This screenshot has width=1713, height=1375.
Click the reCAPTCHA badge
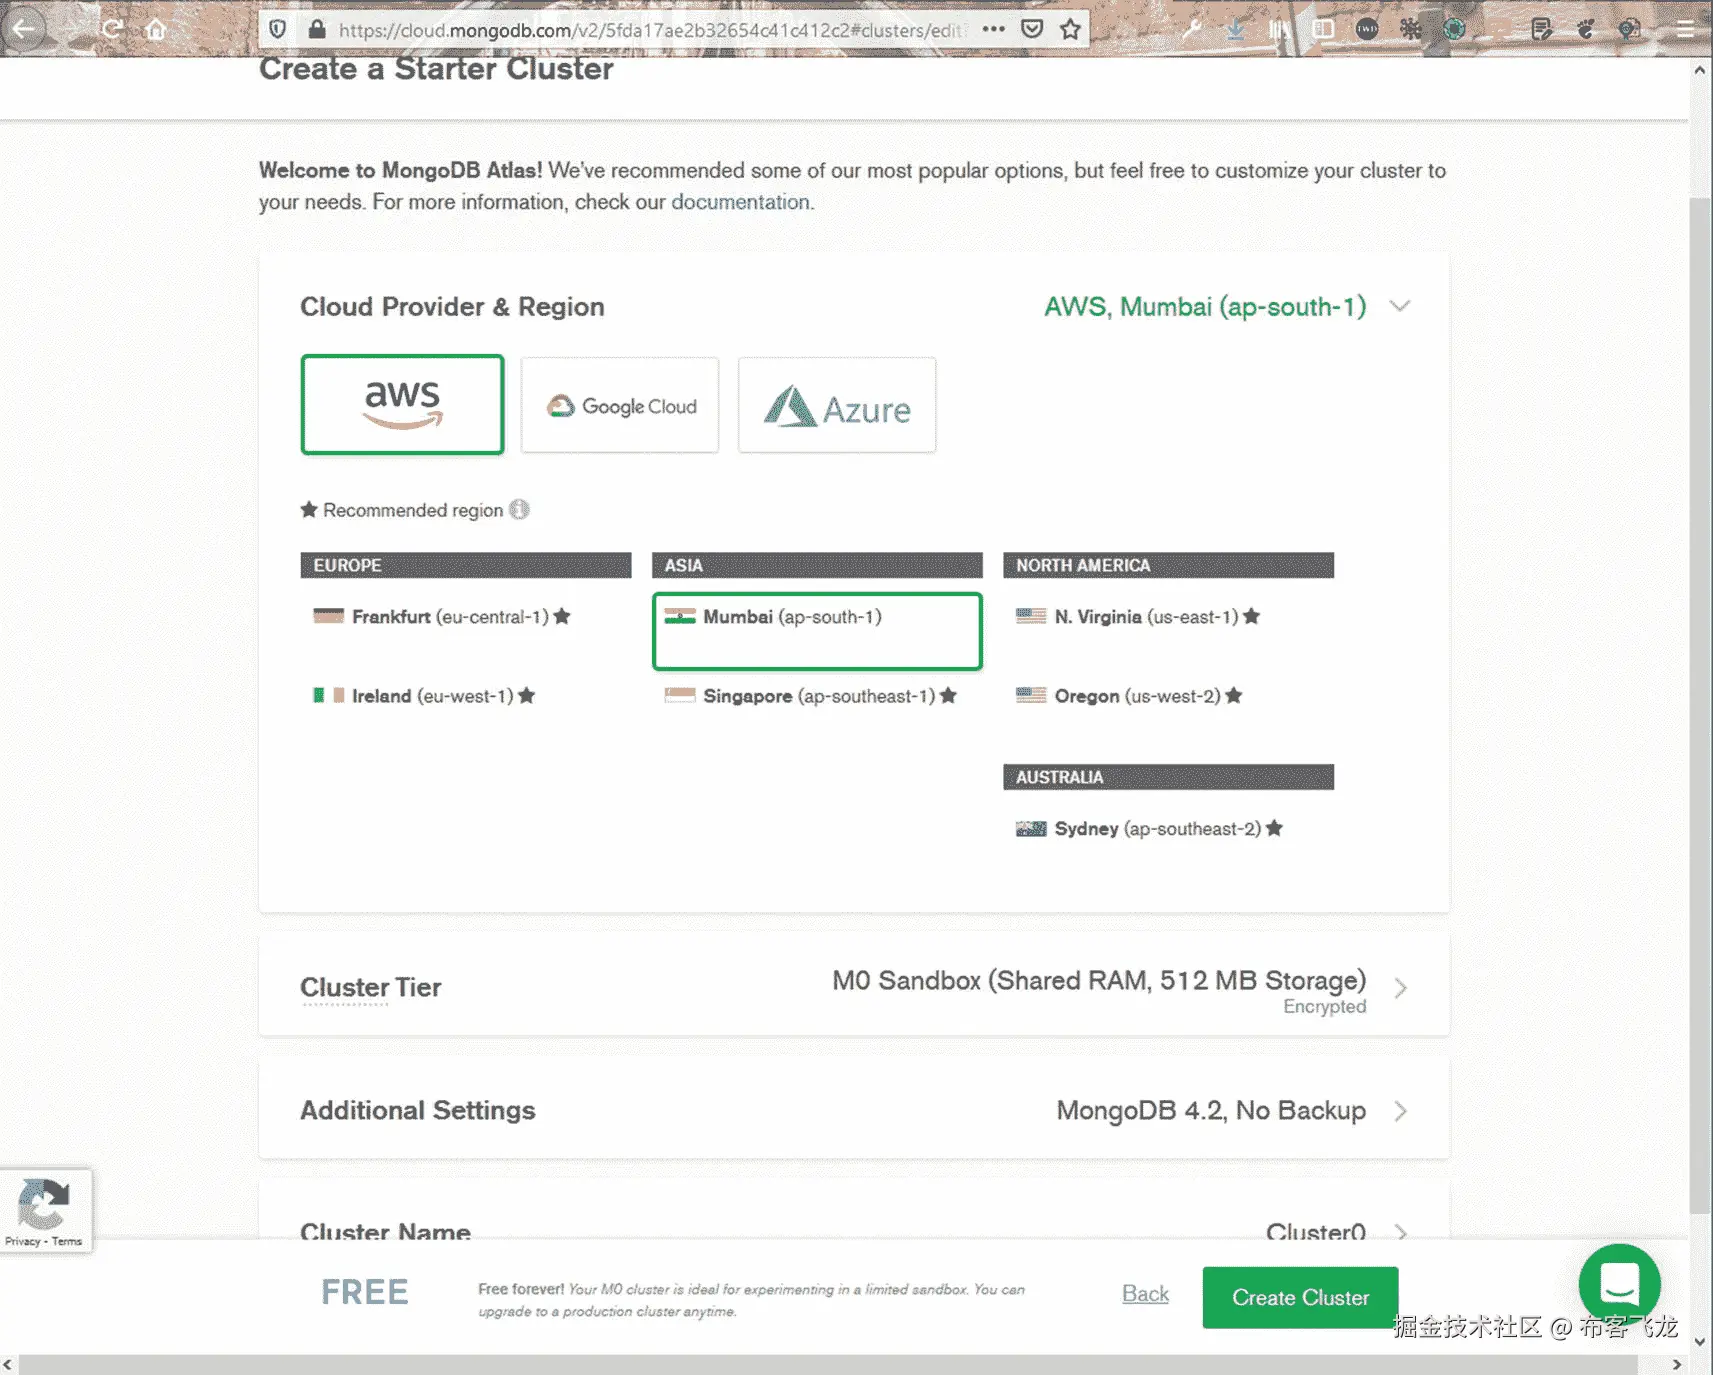click(46, 1211)
